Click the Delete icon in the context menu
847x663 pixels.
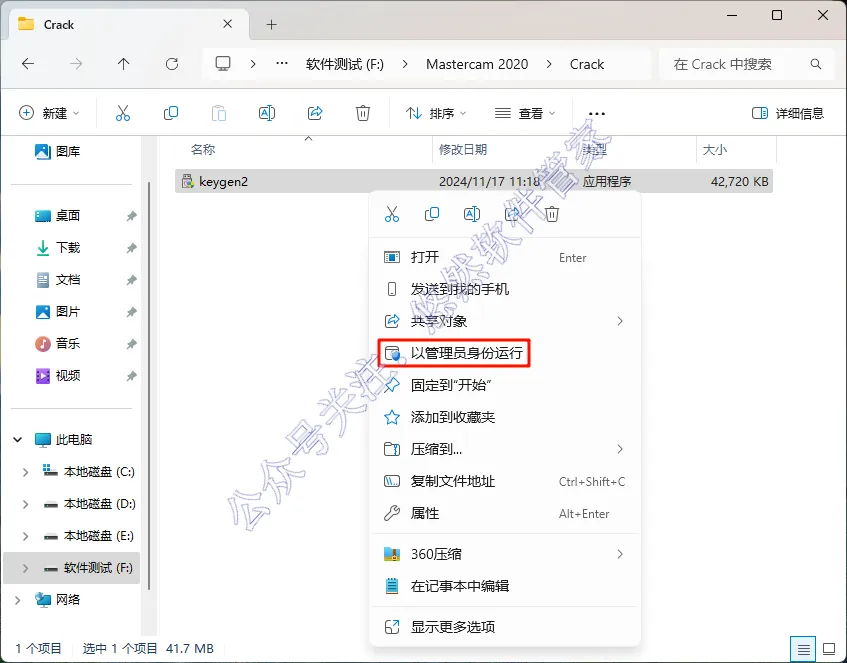point(552,214)
